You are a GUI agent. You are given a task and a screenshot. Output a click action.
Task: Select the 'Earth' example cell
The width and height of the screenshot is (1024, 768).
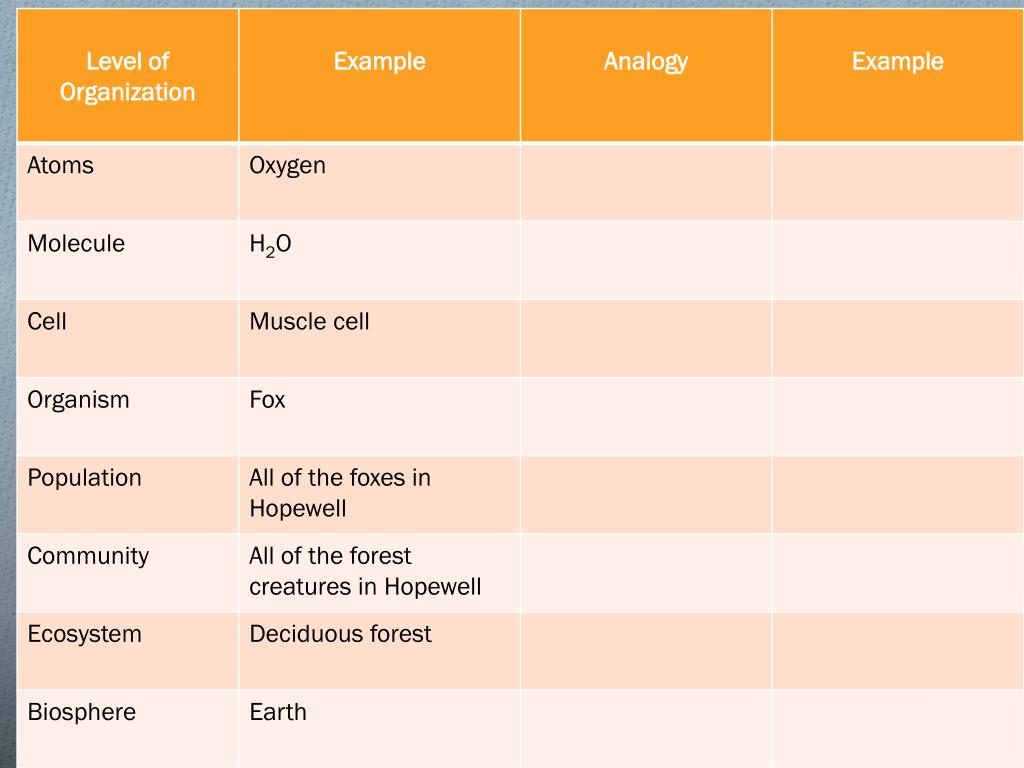[379, 728]
